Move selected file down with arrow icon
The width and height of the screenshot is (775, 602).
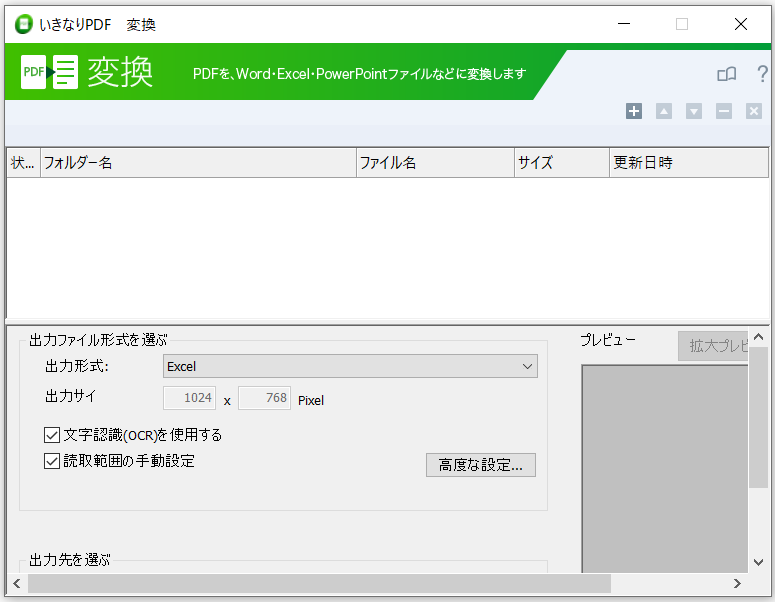[694, 111]
